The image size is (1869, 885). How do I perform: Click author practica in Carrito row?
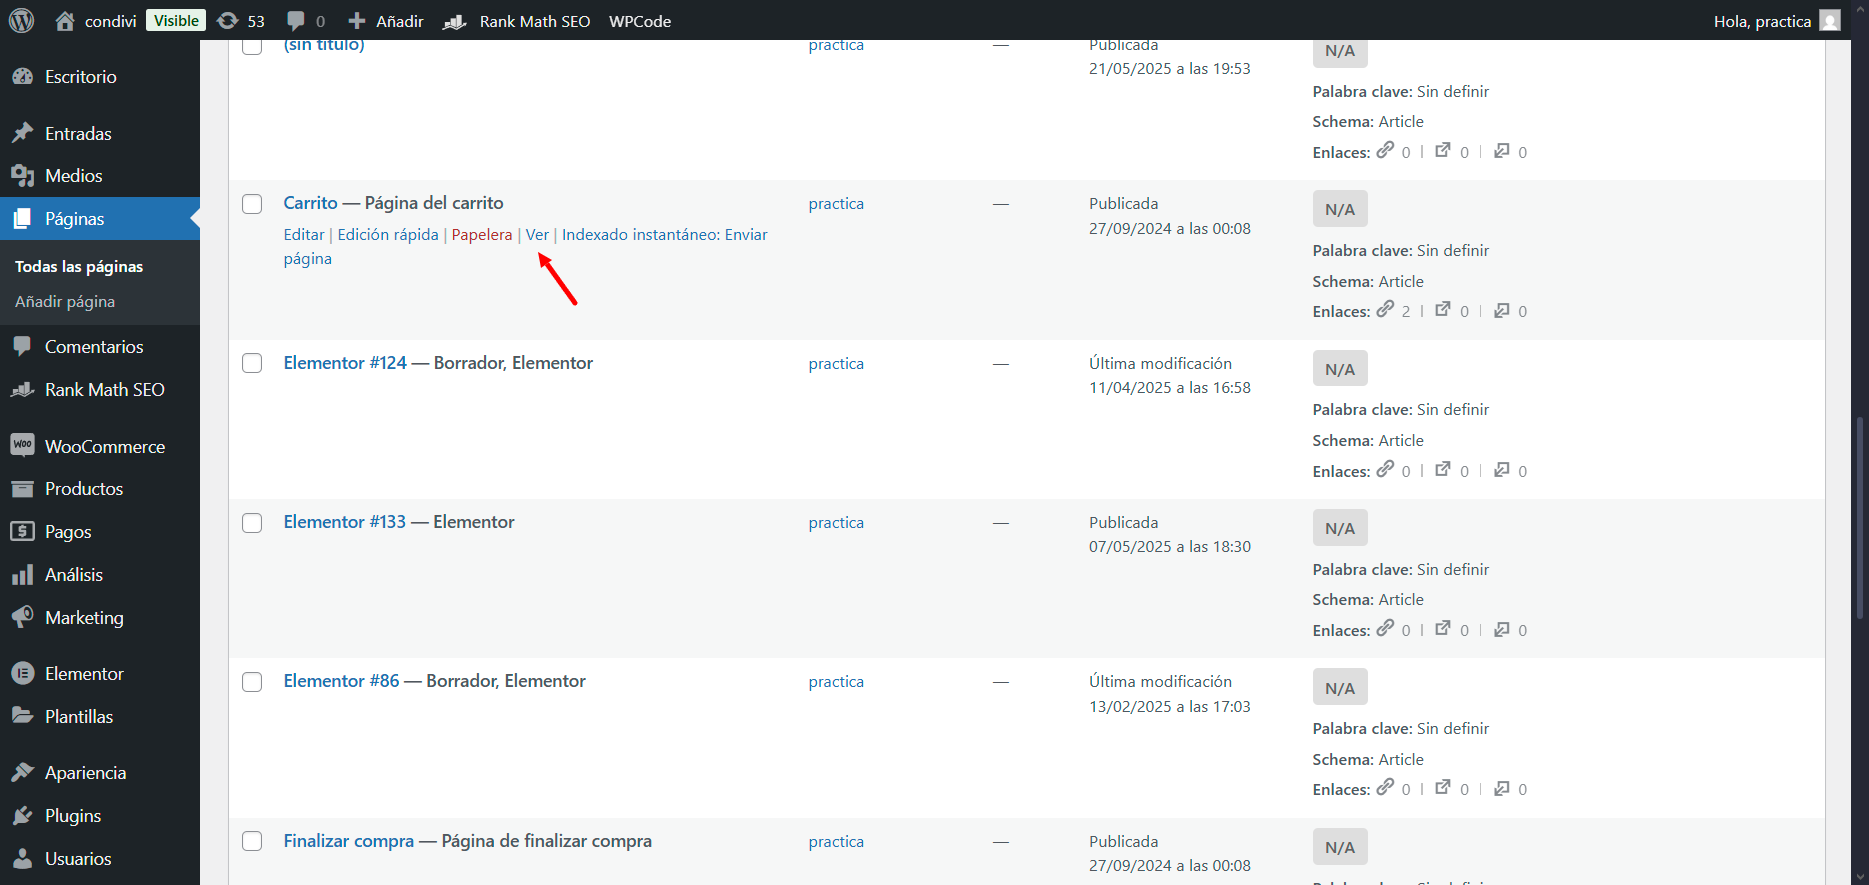pyautogui.click(x=836, y=204)
